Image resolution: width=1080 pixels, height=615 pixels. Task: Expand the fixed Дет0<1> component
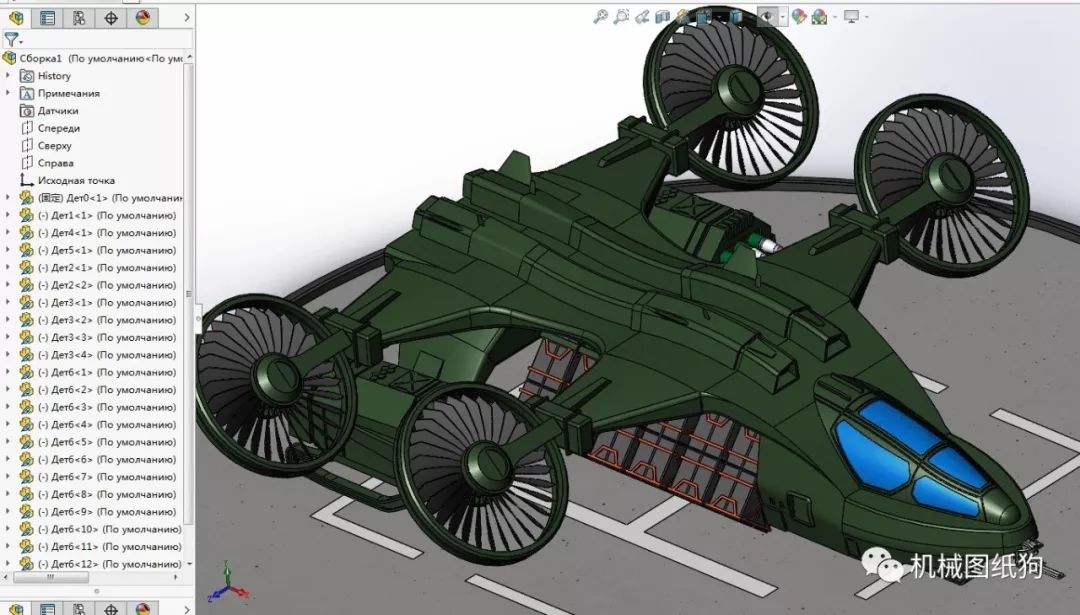point(8,198)
